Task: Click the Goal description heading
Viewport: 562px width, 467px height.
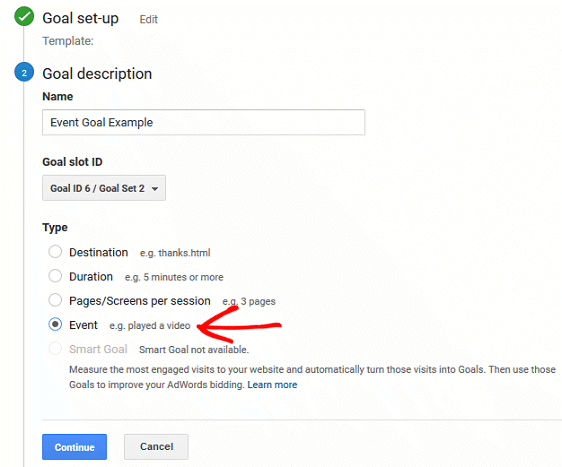Action: click(x=97, y=74)
